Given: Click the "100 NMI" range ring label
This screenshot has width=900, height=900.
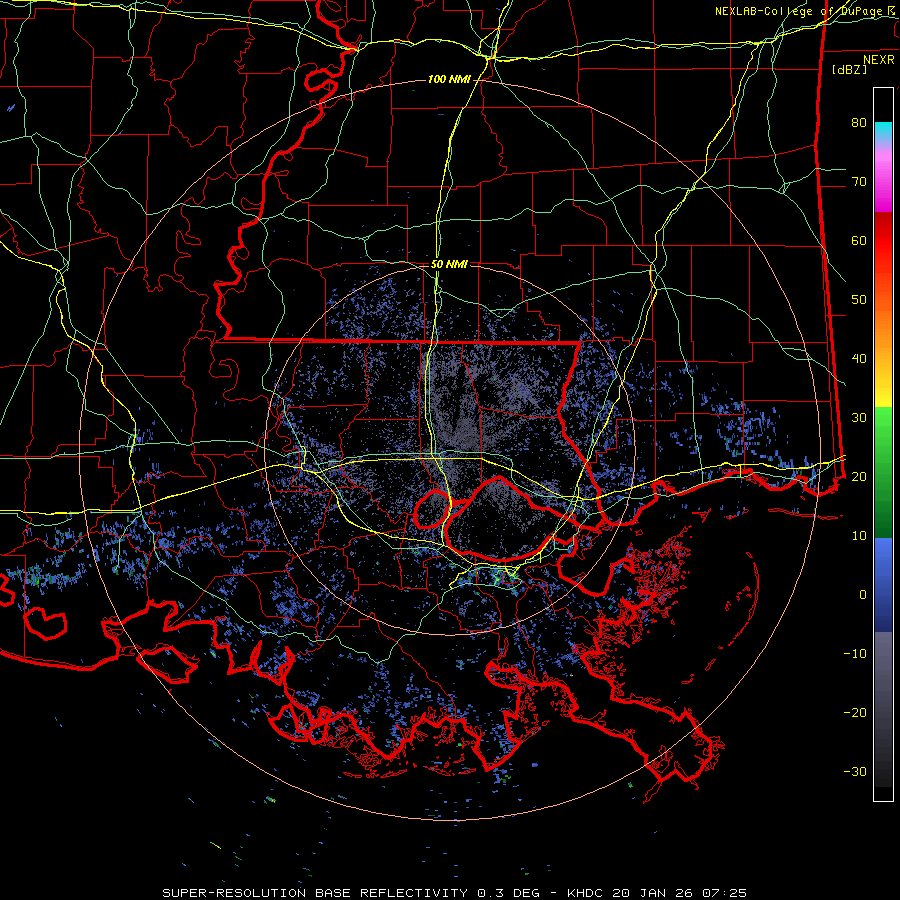Looking at the screenshot, I should (x=448, y=79).
